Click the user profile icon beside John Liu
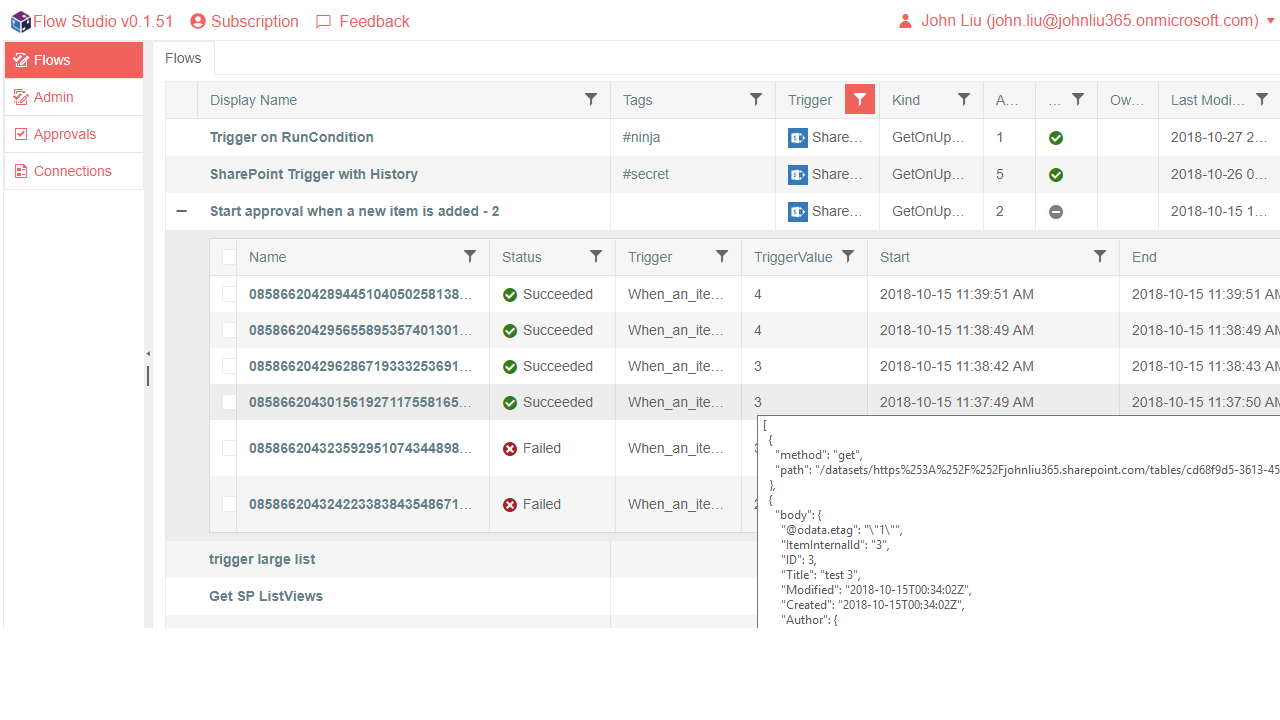Image resolution: width=1280 pixels, height=720 pixels. [905, 21]
